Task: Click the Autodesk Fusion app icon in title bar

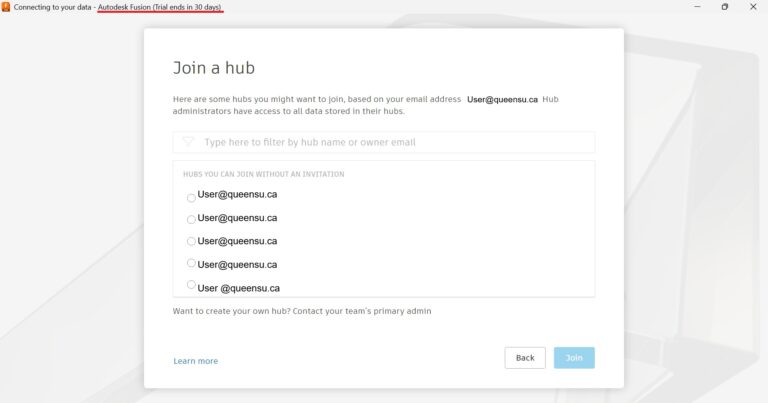Action: click(5, 7)
